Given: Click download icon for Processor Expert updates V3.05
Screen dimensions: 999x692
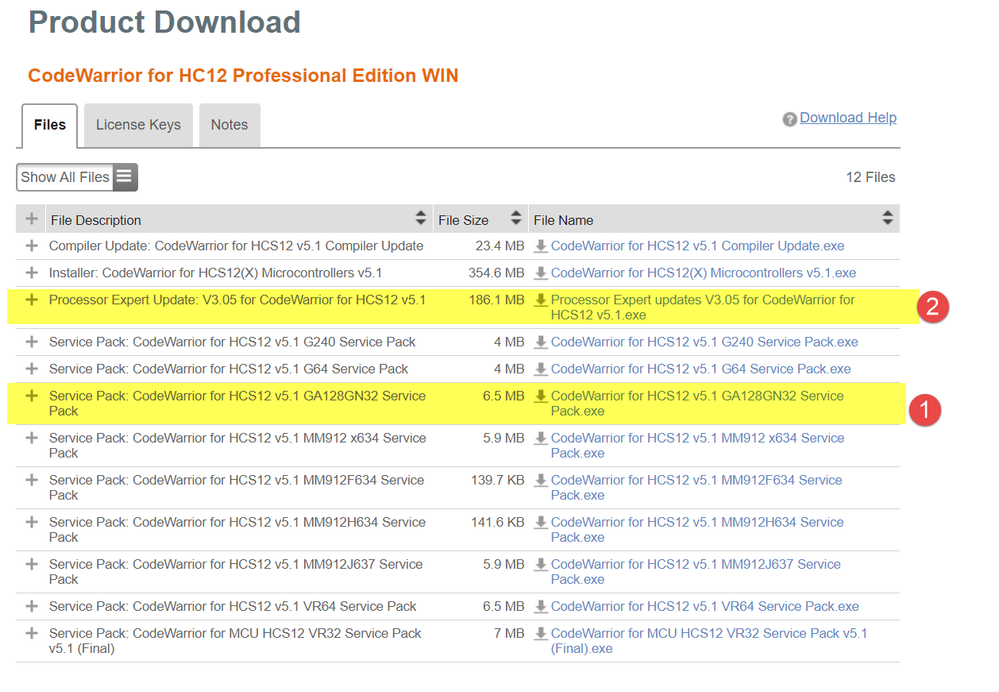Looking at the screenshot, I should coord(540,299).
